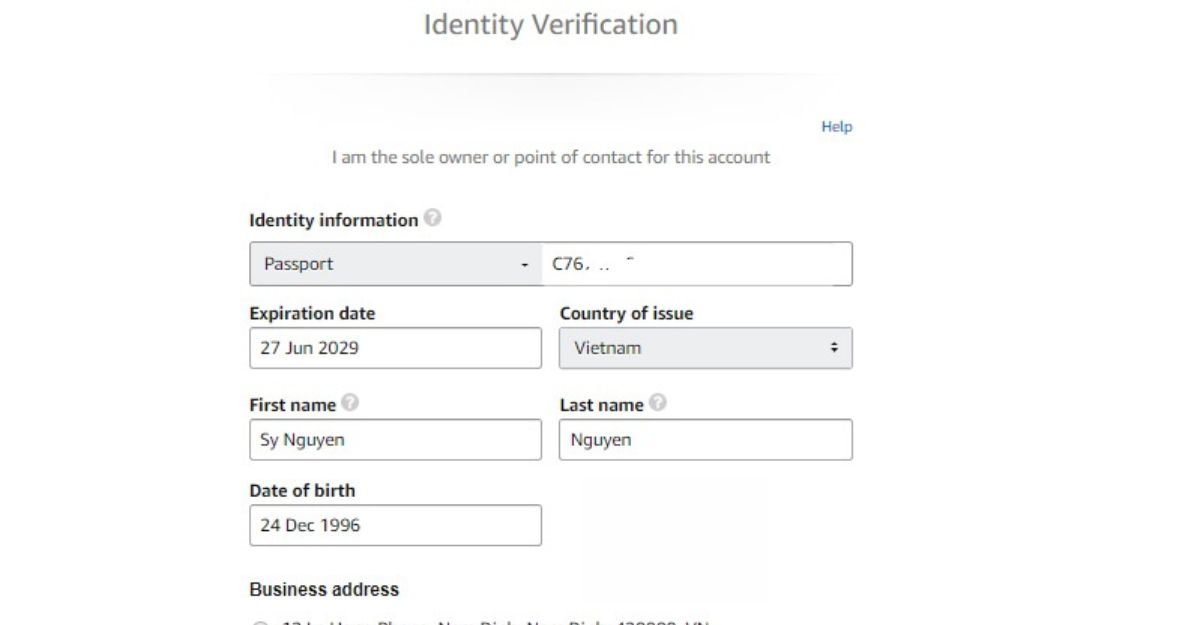Click the Last name field containing Nguyen
1200x625 pixels.
click(705, 440)
